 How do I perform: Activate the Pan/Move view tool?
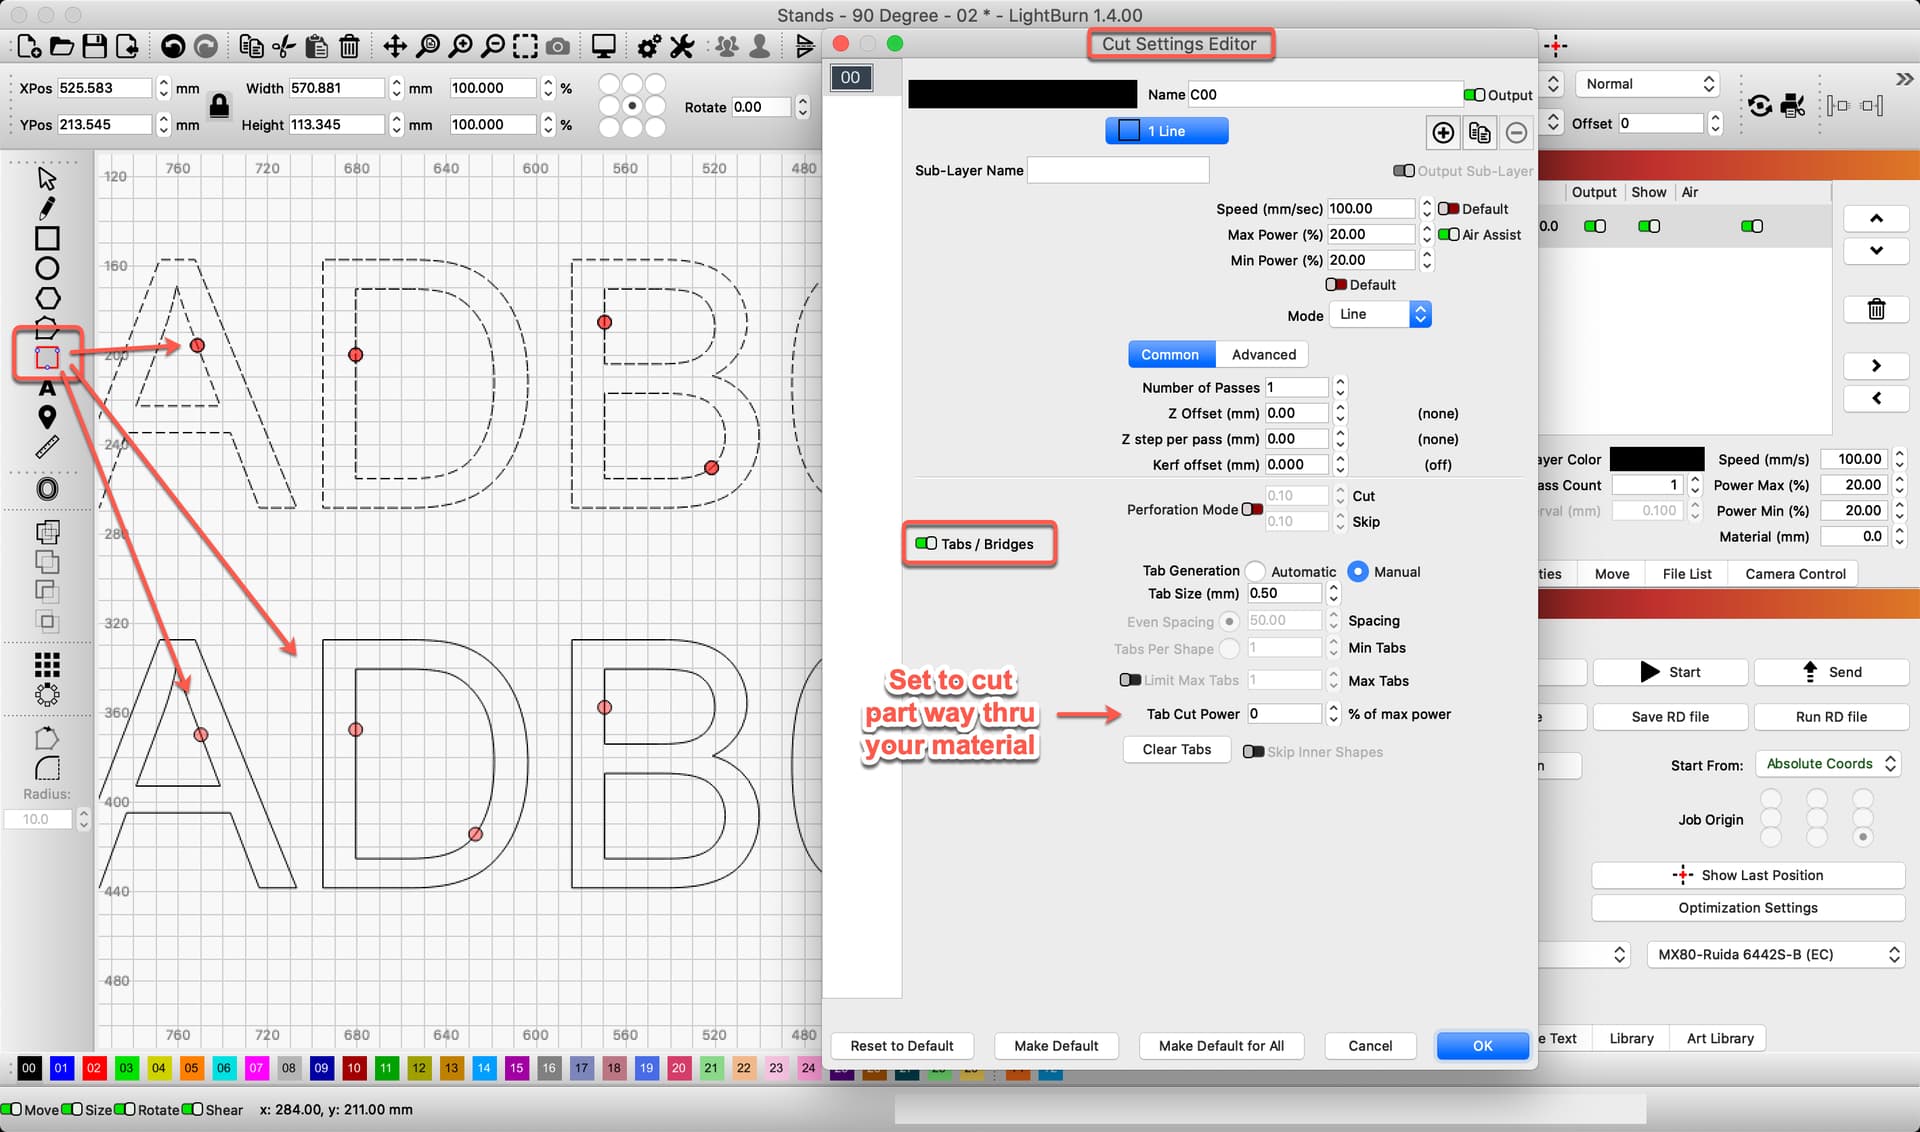coord(395,46)
